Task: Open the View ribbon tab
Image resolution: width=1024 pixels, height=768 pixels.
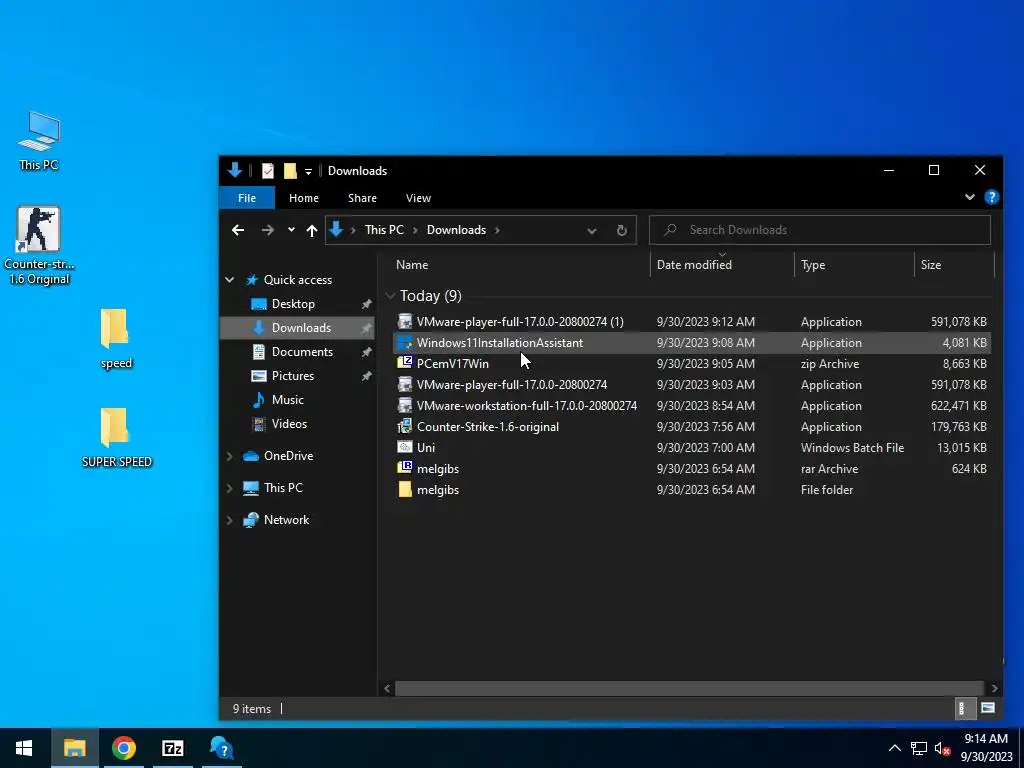Action: coord(418,198)
